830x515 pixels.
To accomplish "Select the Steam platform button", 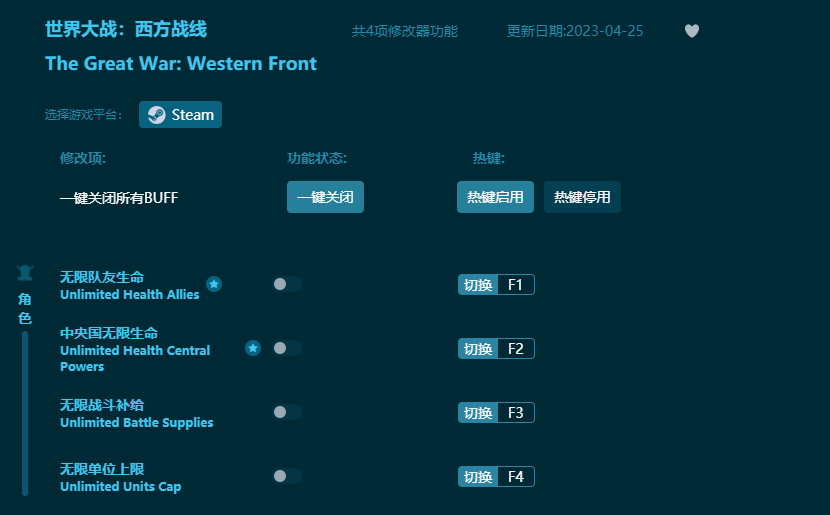I will tap(181, 115).
